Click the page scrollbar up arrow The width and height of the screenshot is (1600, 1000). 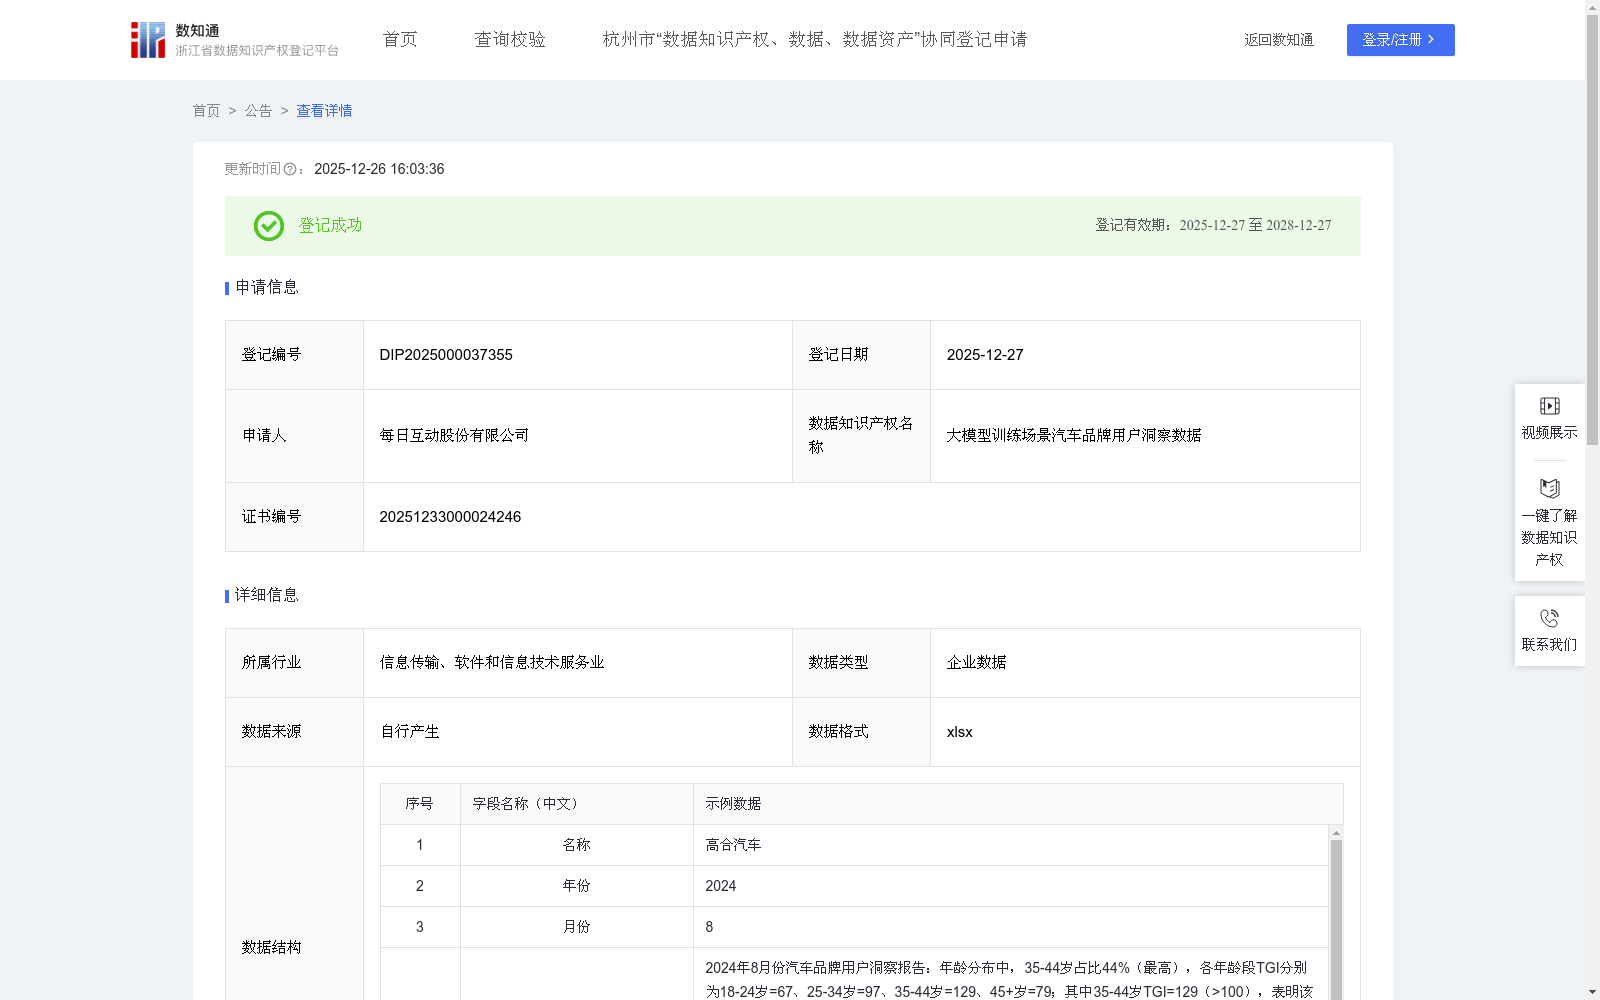pos(1592,7)
